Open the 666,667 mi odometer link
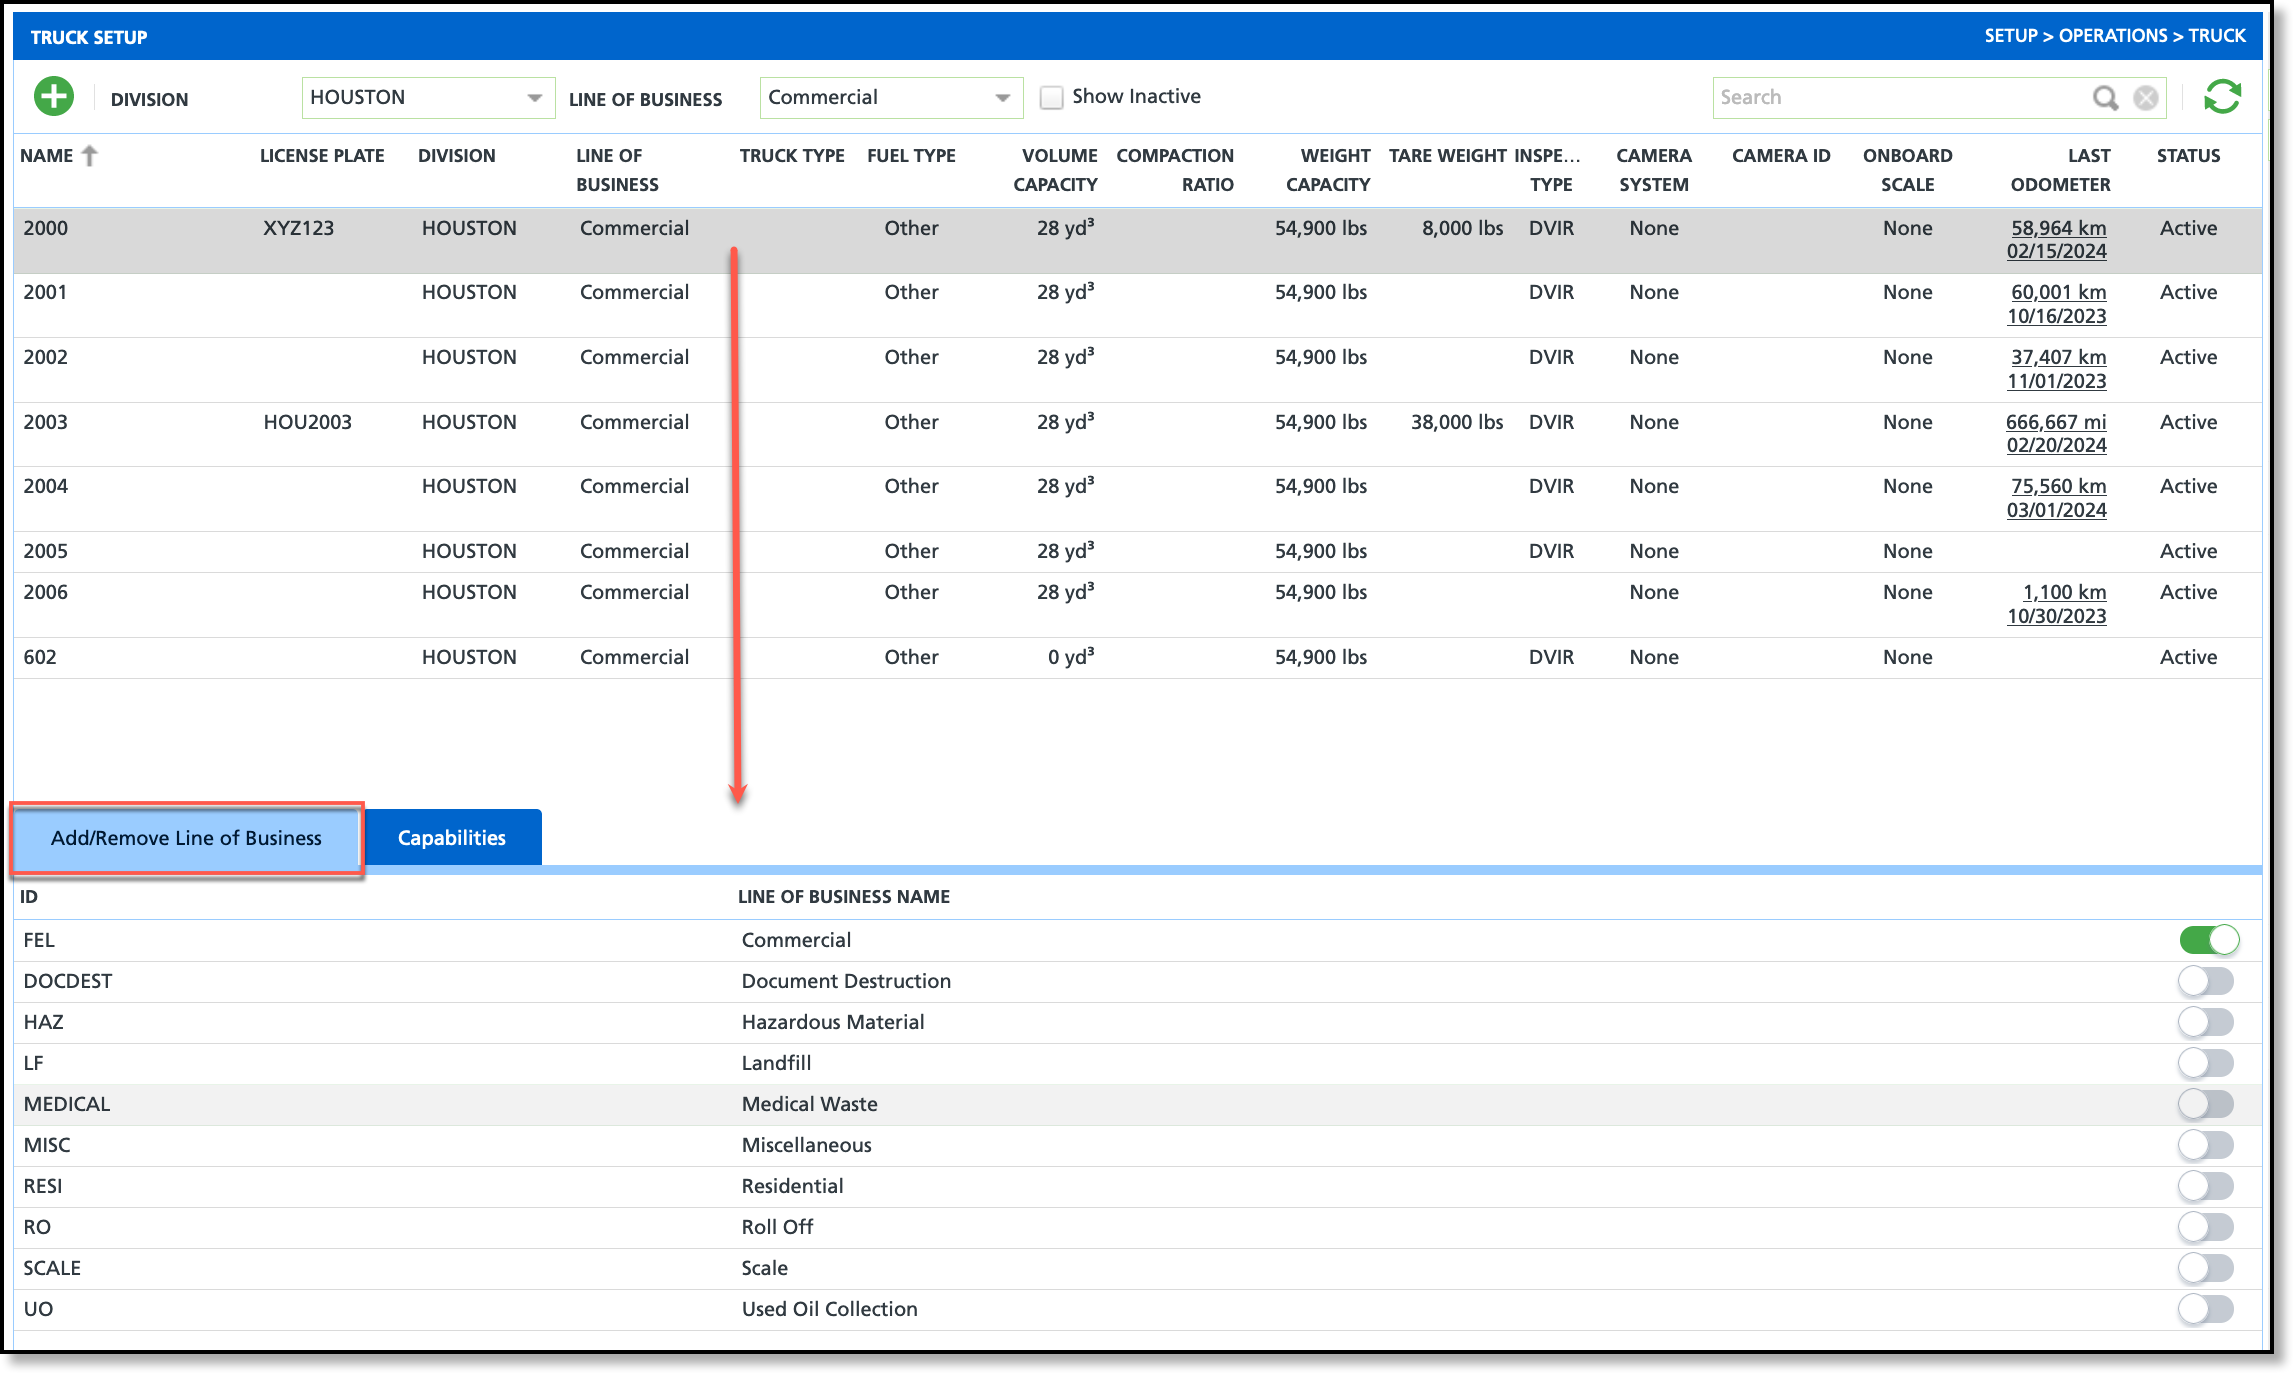Screen dimensions: 2294x1374 pyautogui.click(x=2055, y=422)
